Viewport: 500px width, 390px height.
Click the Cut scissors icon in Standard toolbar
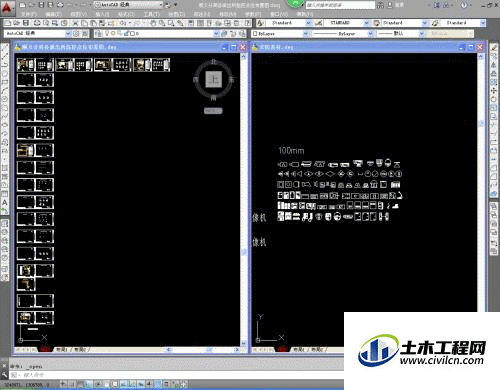[76, 23]
